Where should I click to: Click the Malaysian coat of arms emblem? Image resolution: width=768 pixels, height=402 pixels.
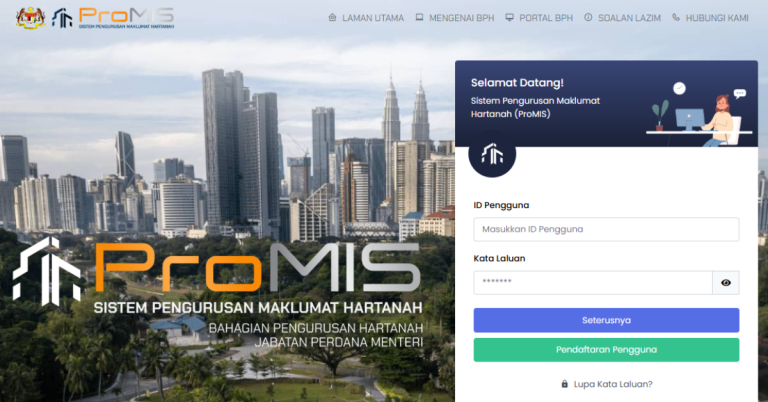30,18
